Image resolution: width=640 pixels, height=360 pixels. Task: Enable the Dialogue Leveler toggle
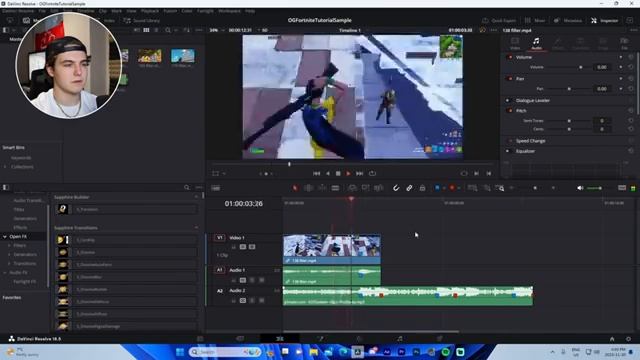[508, 100]
